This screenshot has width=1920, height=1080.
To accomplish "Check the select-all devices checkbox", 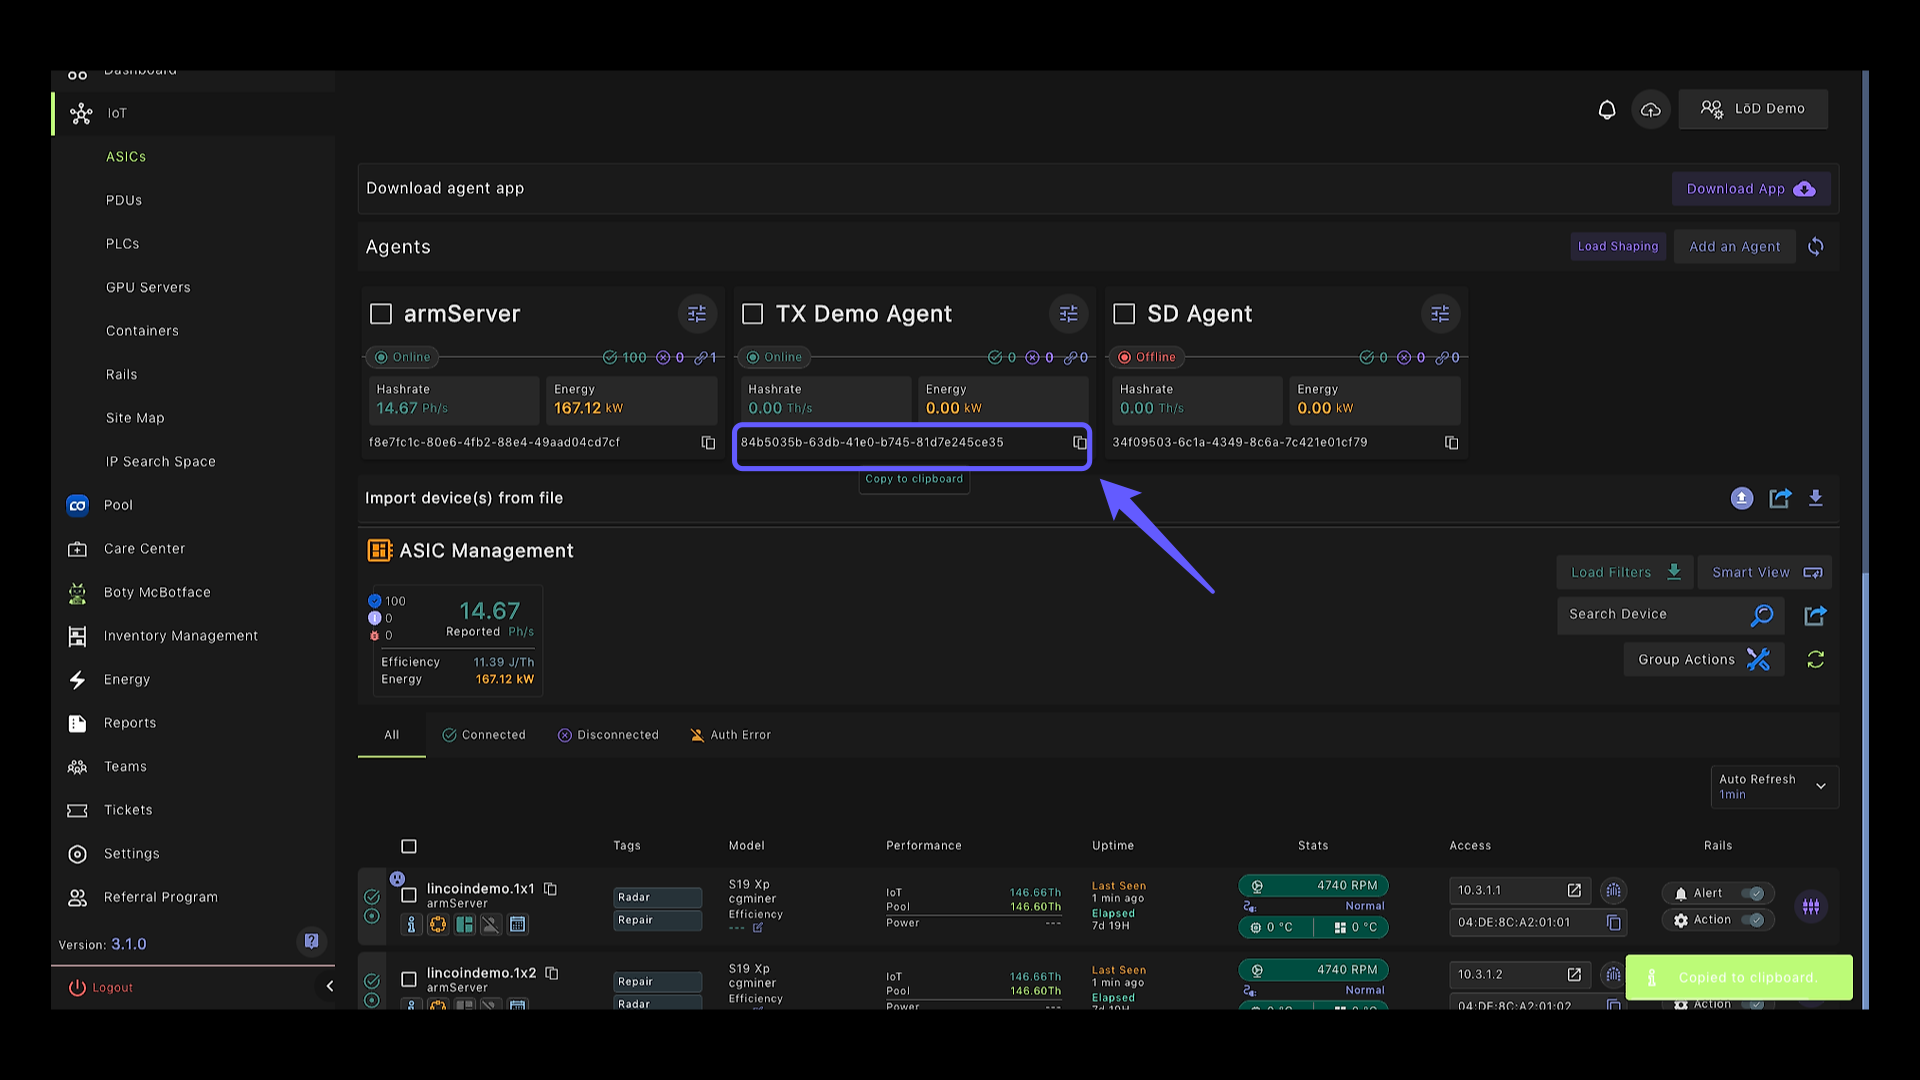I will 409,846.
